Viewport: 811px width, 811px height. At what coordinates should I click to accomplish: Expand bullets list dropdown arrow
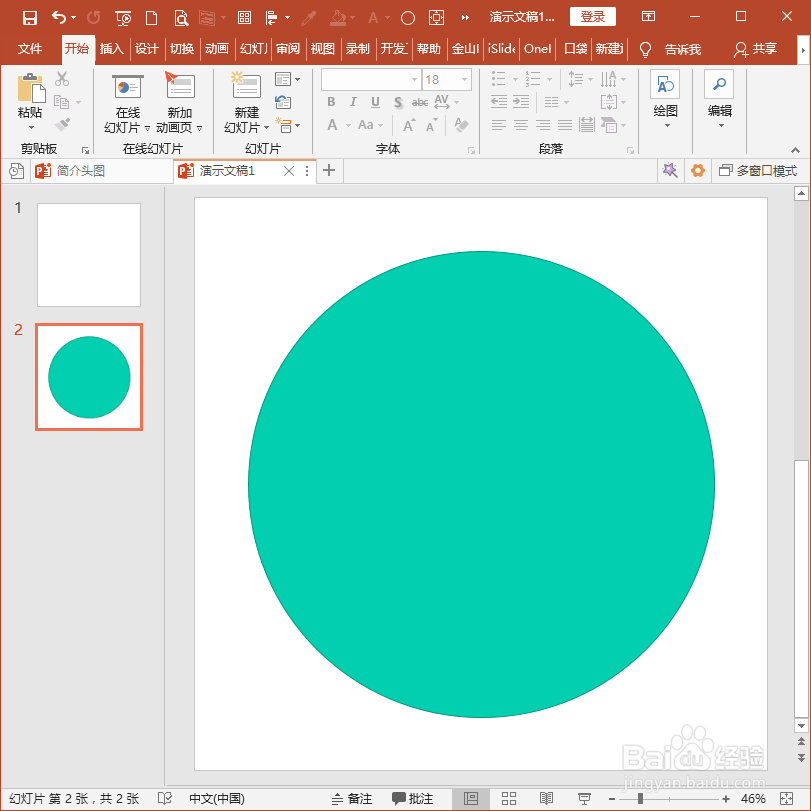(x=515, y=79)
